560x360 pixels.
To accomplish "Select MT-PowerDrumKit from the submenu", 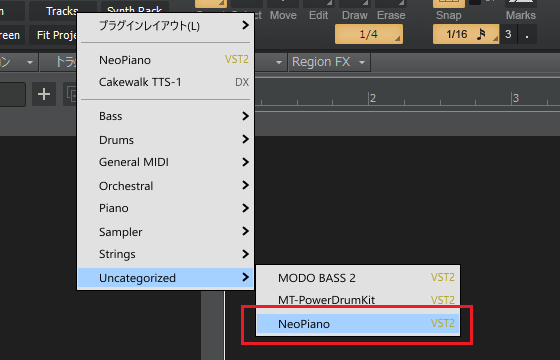I will pos(358,300).
